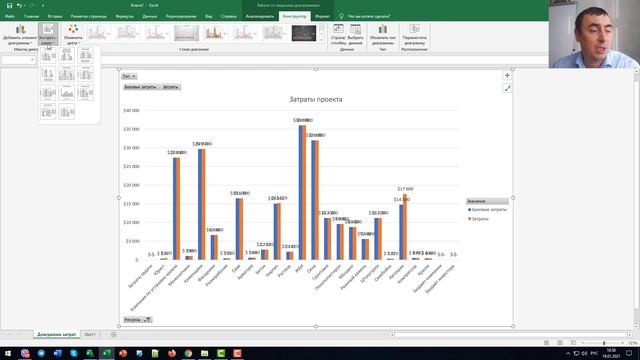Open the notification center icon
This screenshot has width=640, height=360.
[629, 353]
